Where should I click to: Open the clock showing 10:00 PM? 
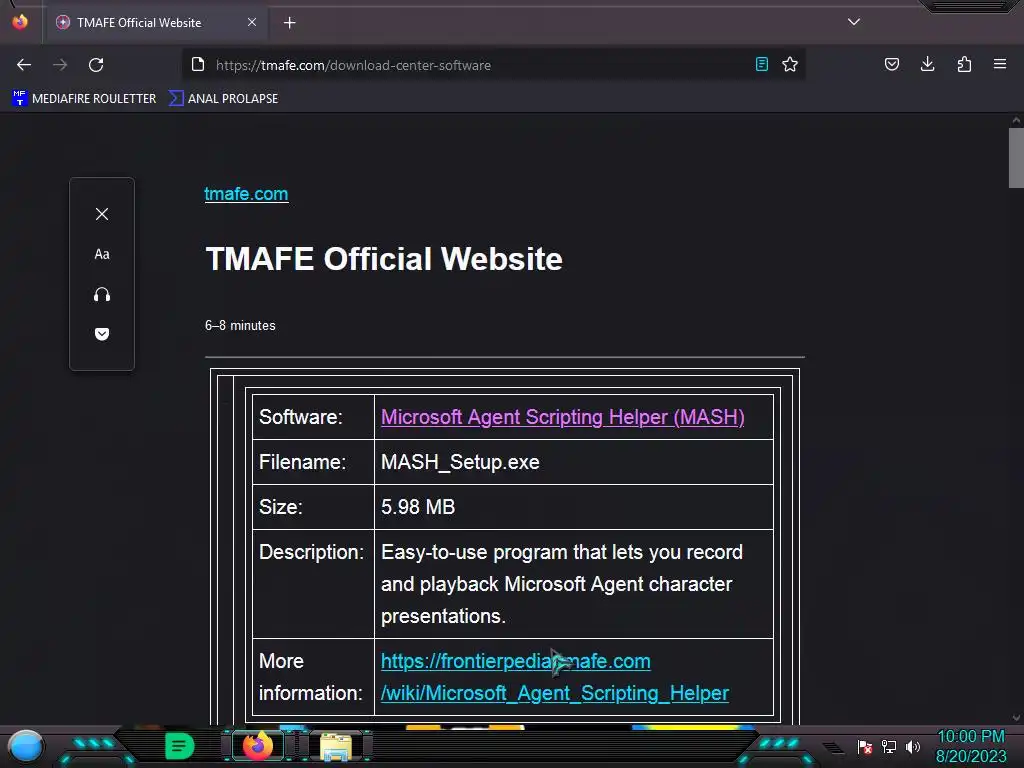click(971, 746)
